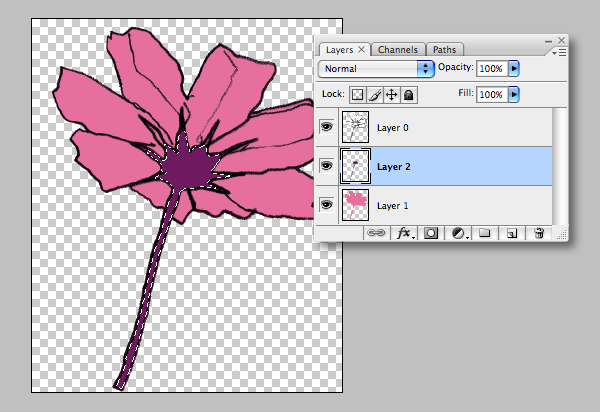Open the Layers panel options menu
Viewport: 600px width, 412px height.
[560, 50]
